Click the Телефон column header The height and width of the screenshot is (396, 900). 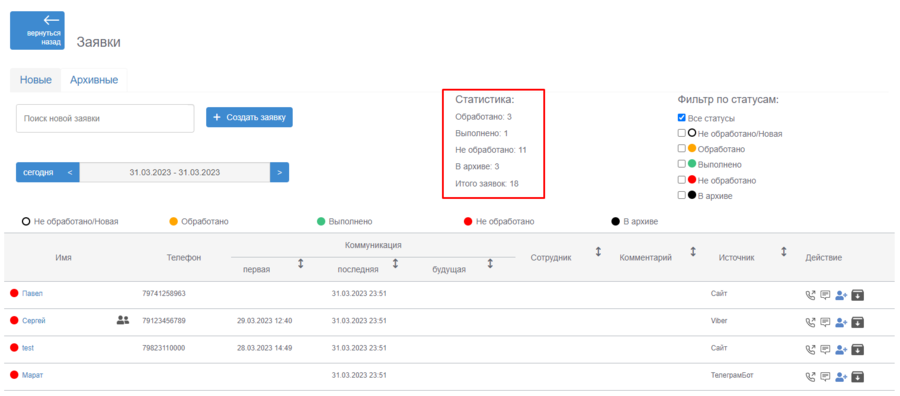pyautogui.click(x=184, y=258)
